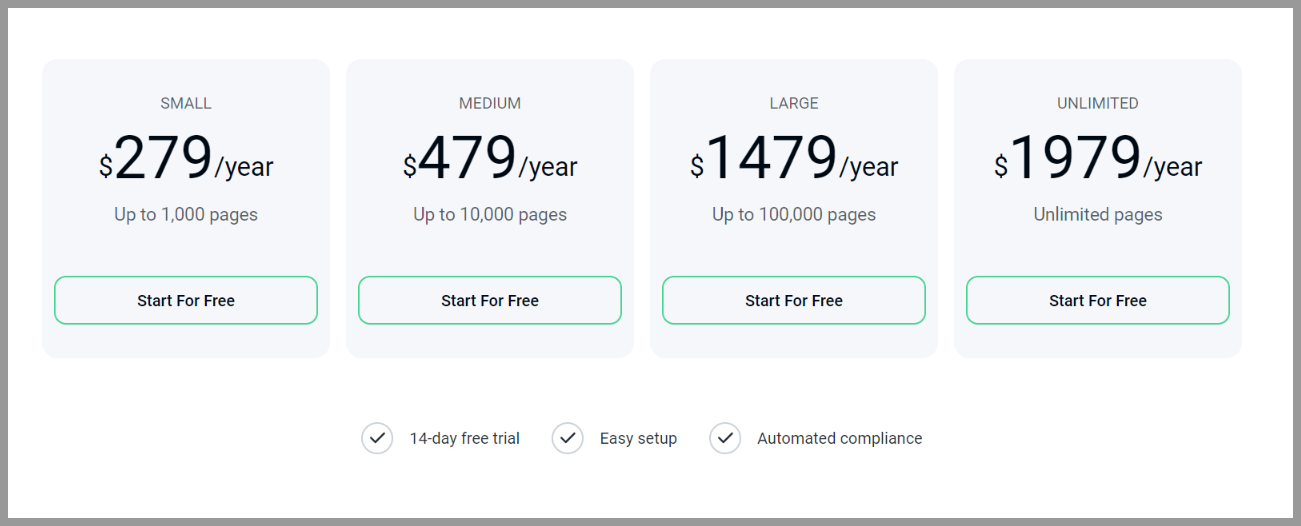Click the Automated compliance checkmark icon
Screen dimensions: 1301x526
[x=725, y=438]
